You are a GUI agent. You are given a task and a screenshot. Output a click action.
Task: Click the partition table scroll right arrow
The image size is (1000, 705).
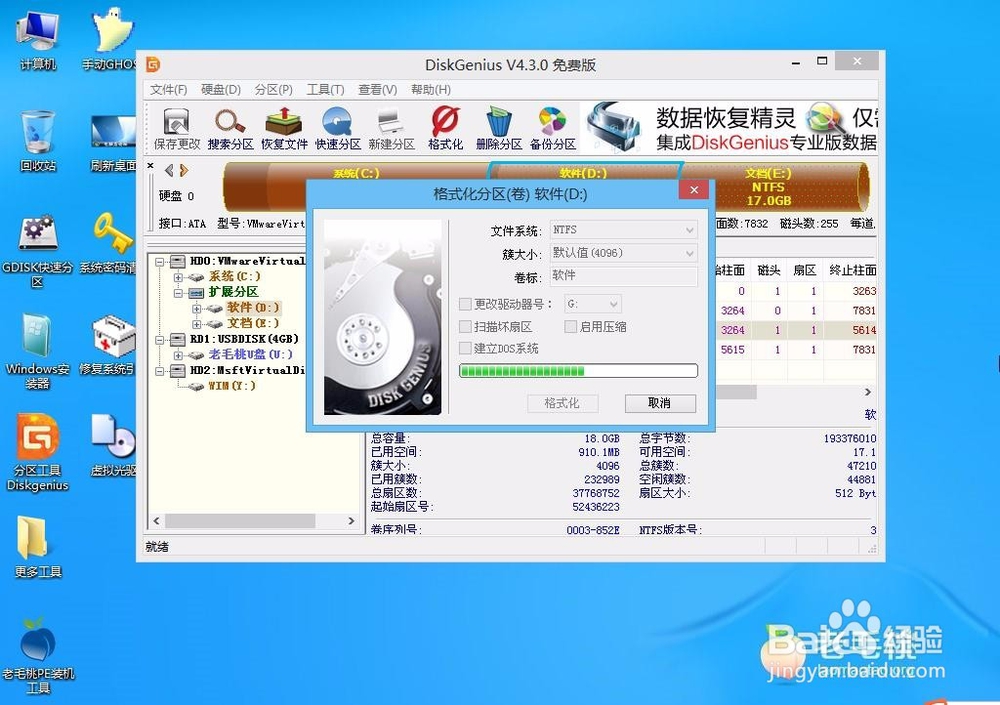868,392
